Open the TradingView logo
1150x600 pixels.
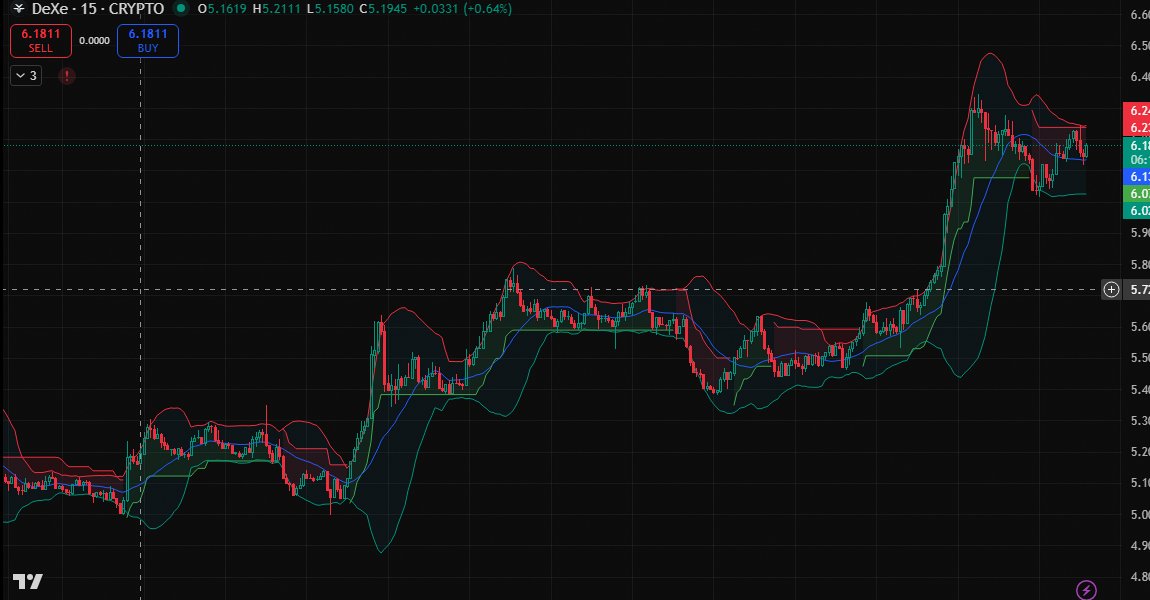27,582
